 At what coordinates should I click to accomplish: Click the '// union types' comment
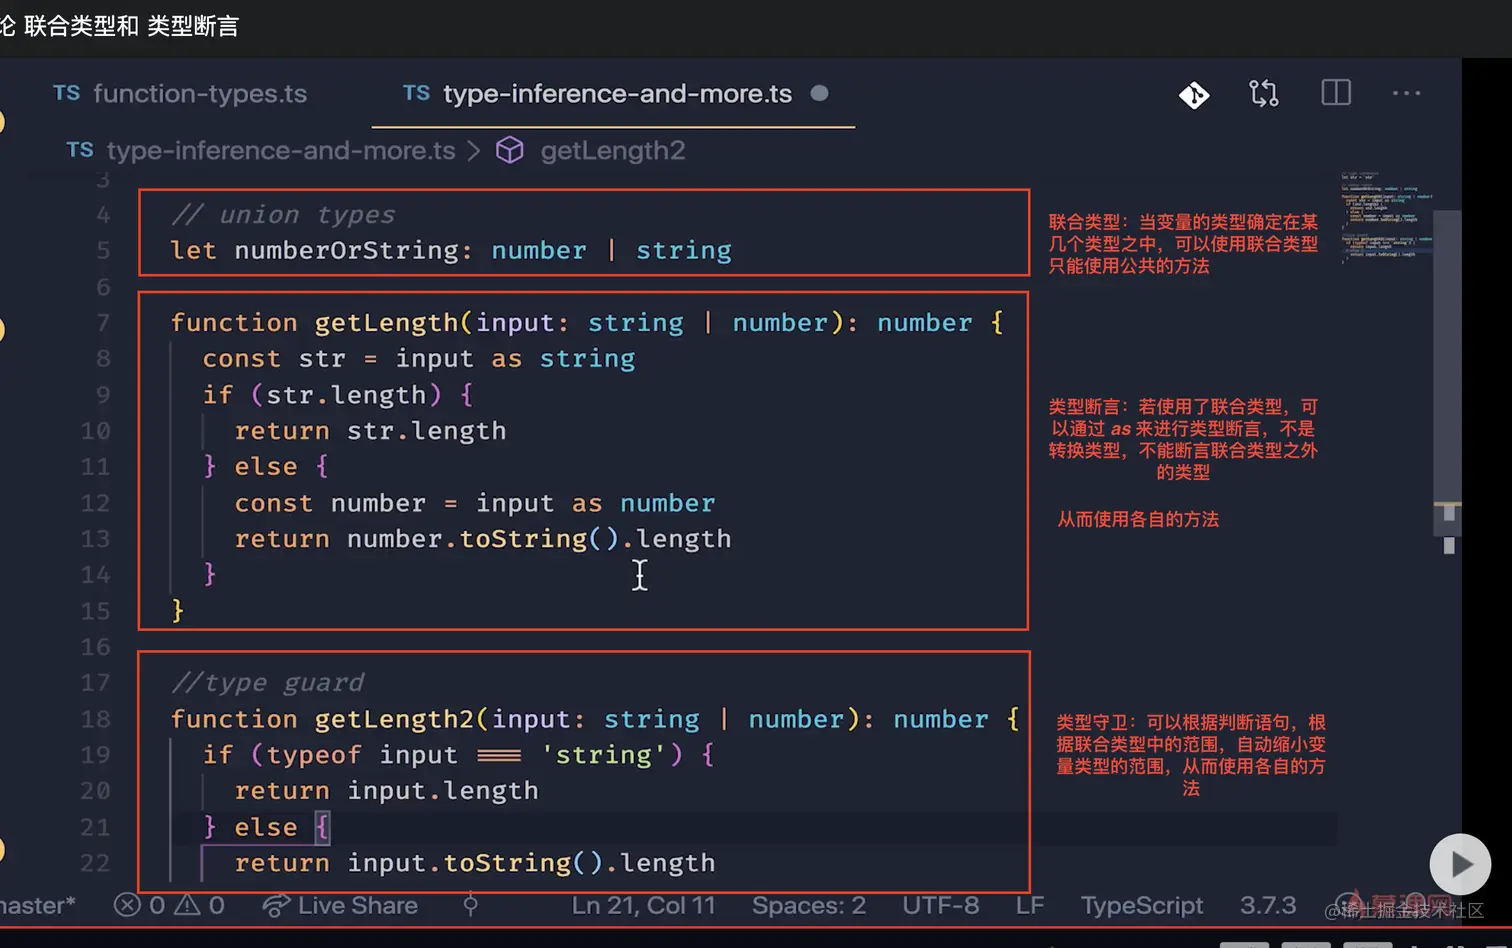[x=283, y=215]
